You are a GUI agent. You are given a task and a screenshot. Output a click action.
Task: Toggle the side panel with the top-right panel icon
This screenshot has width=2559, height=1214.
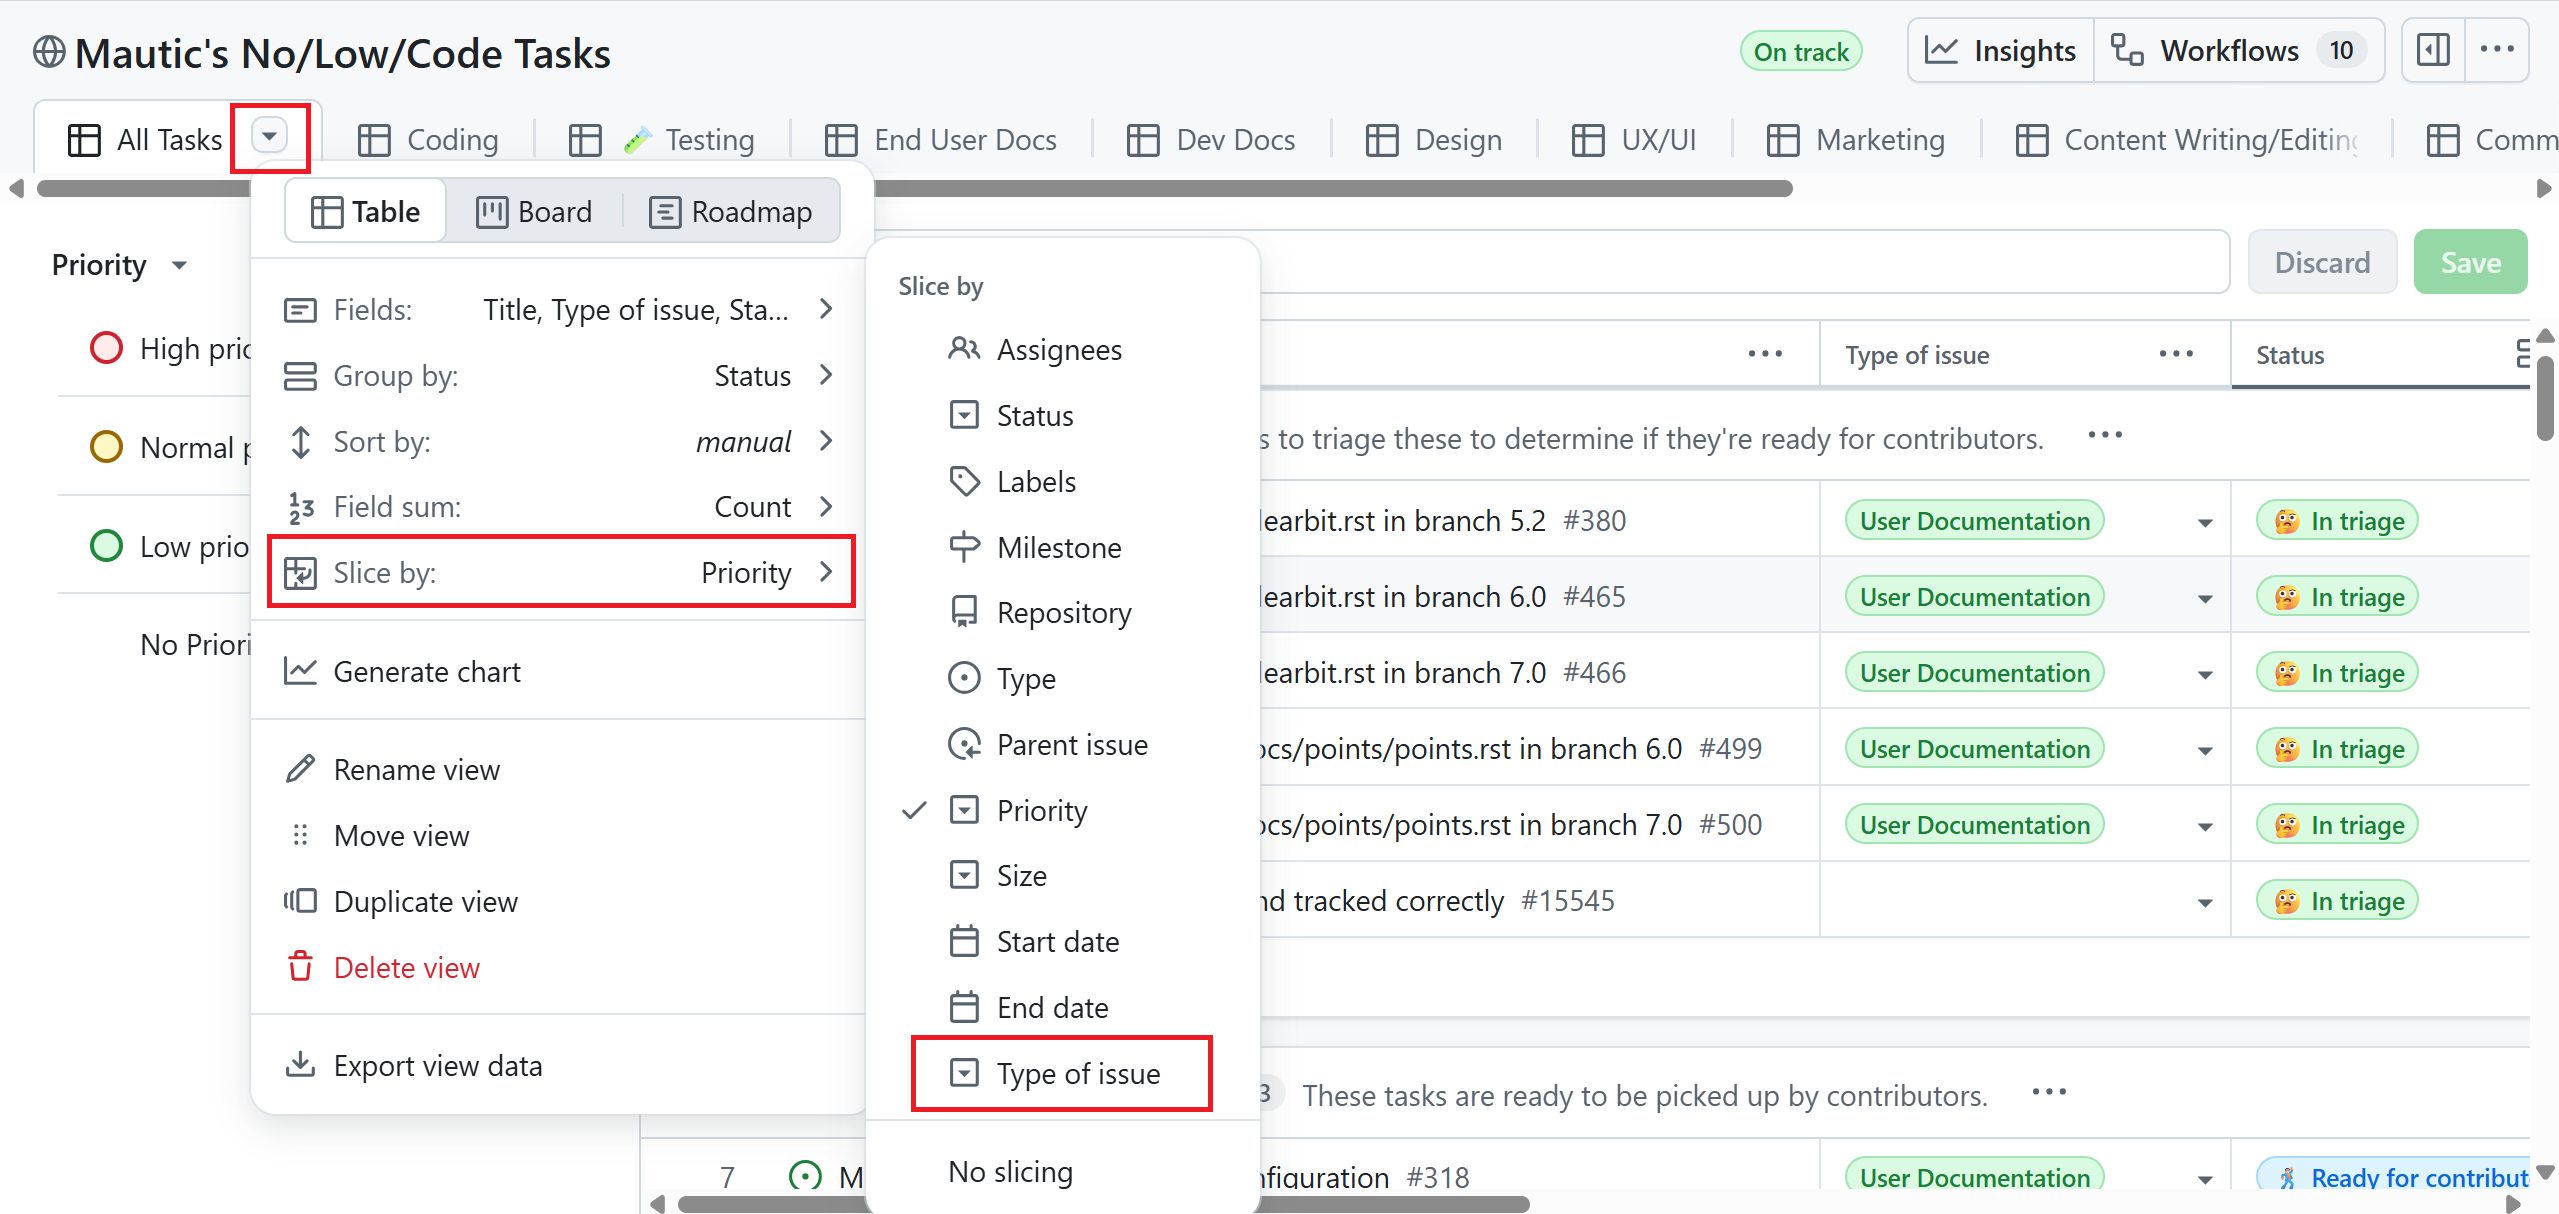pos(2433,49)
